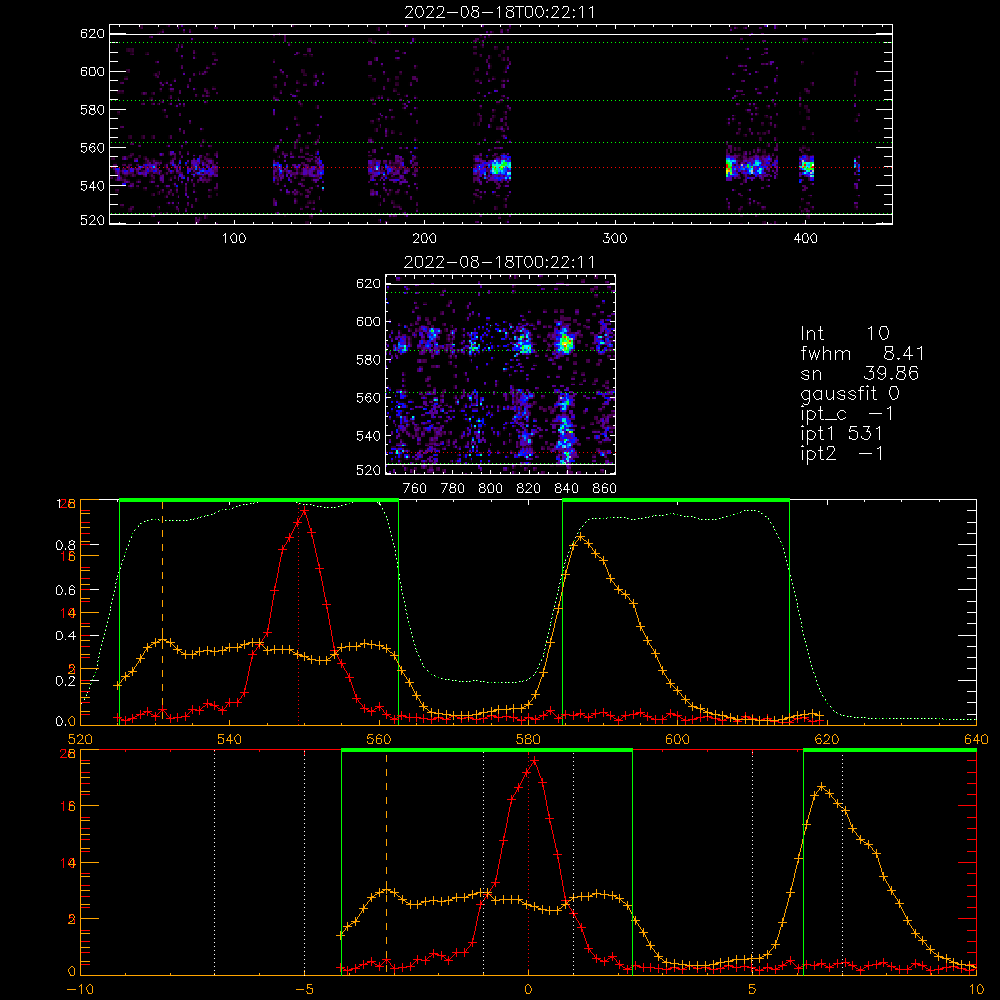Click x-axis label 100 on top image
Viewport: 1000px width, 1000px height.
pos(234,239)
